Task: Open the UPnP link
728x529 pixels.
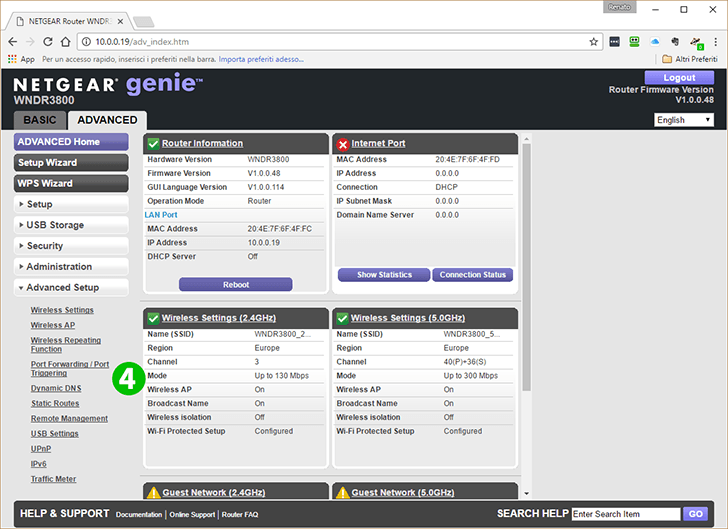Action: 41,449
